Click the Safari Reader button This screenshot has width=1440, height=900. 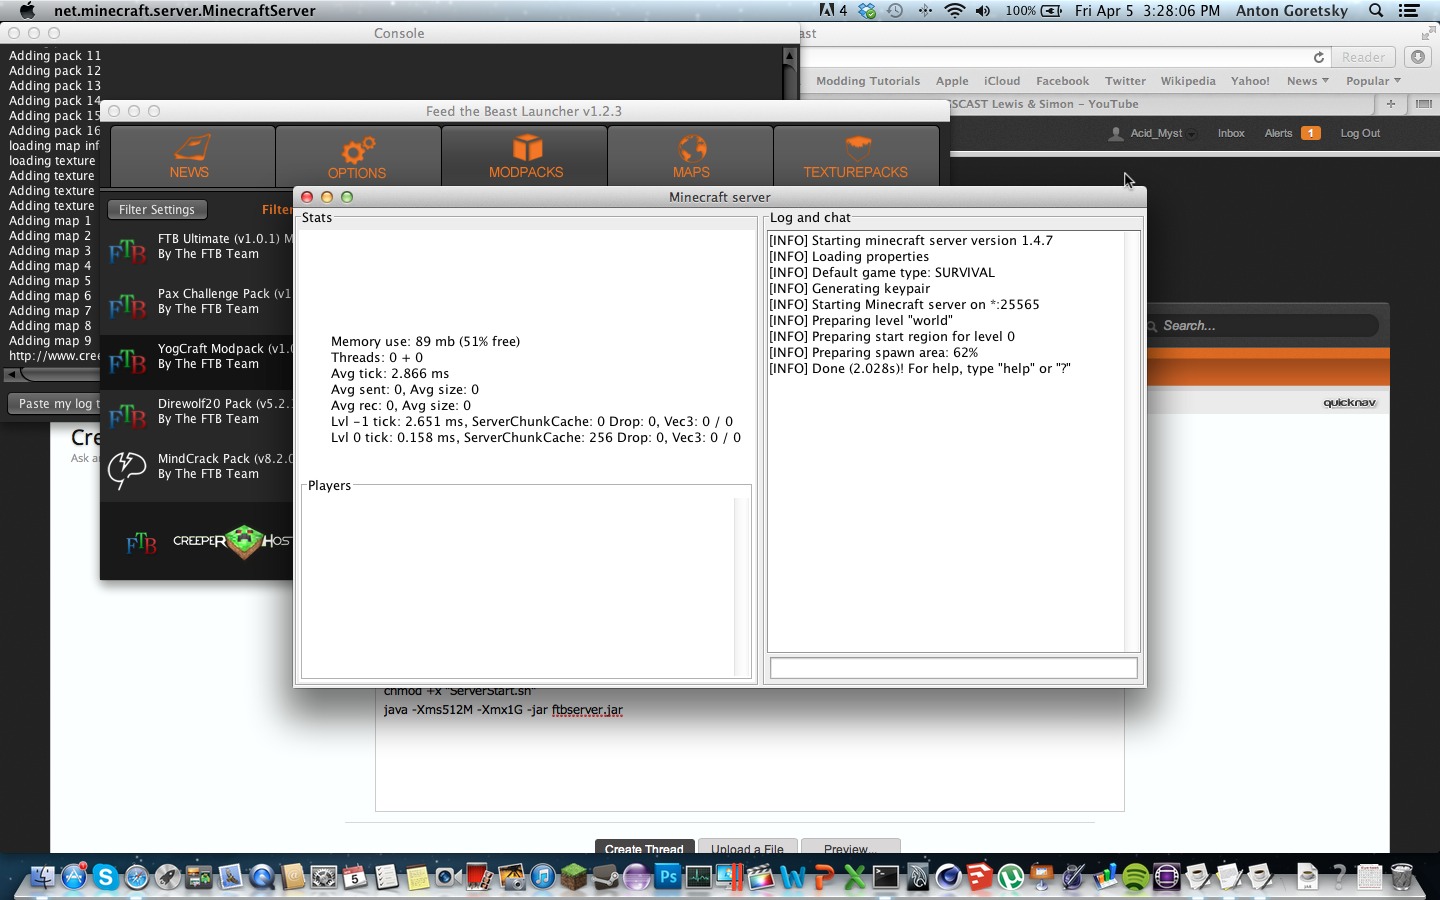pyautogui.click(x=1364, y=57)
